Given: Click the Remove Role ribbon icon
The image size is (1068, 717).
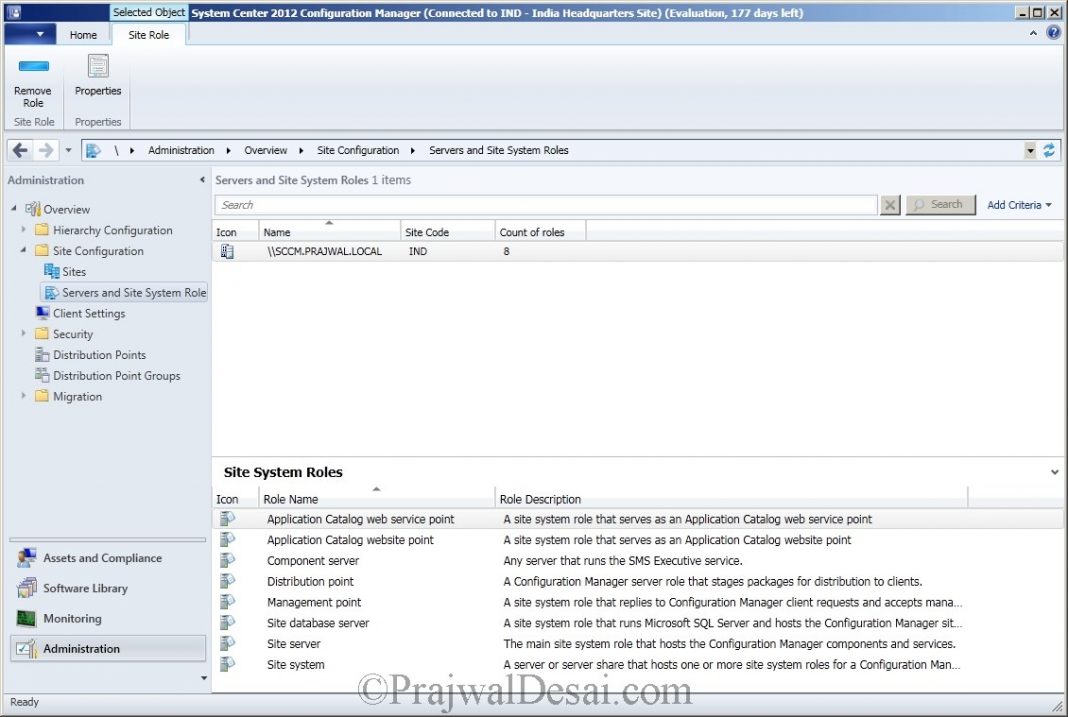Looking at the screenshot, I should point(33,66).
